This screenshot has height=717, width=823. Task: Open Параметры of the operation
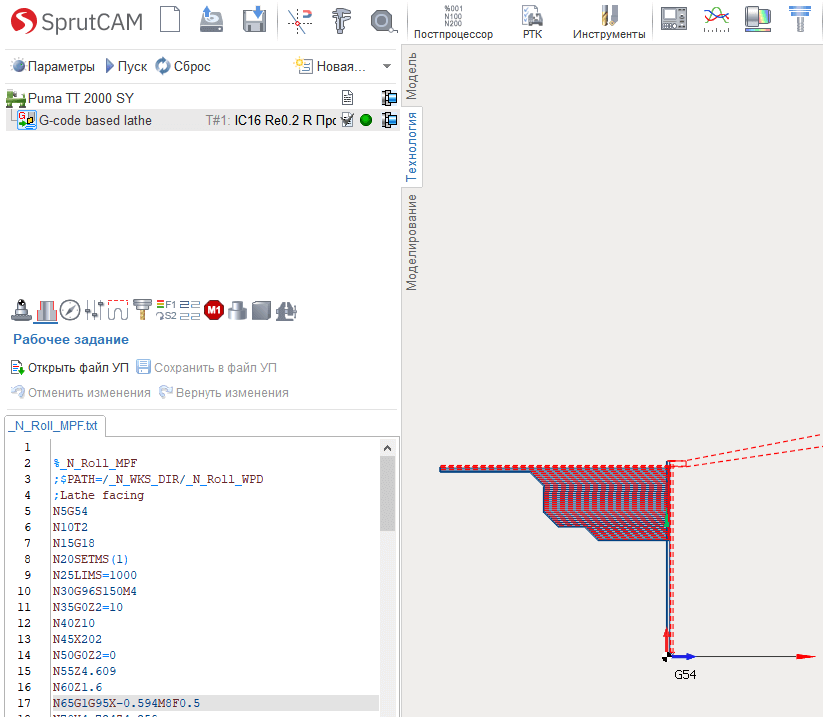coord(53,66)
